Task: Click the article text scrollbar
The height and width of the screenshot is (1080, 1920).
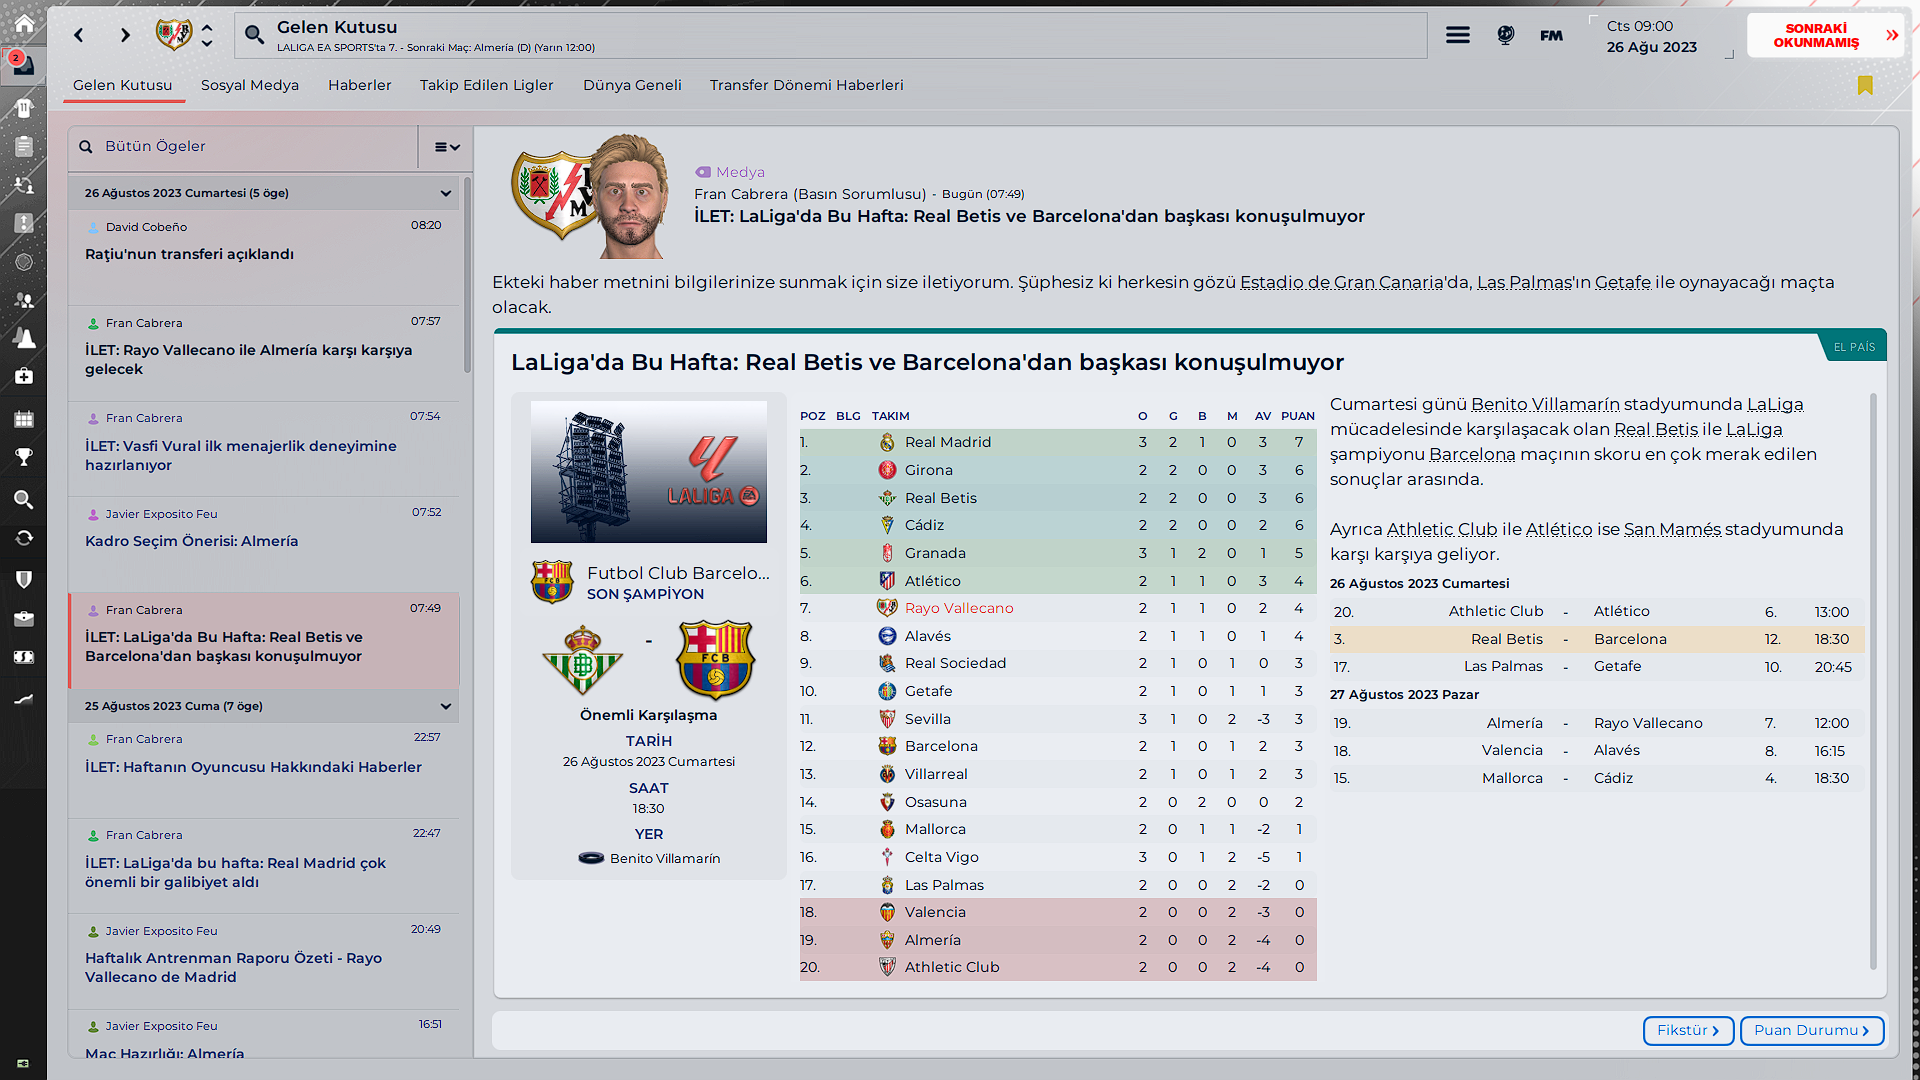Action: tap(1873, 680)
